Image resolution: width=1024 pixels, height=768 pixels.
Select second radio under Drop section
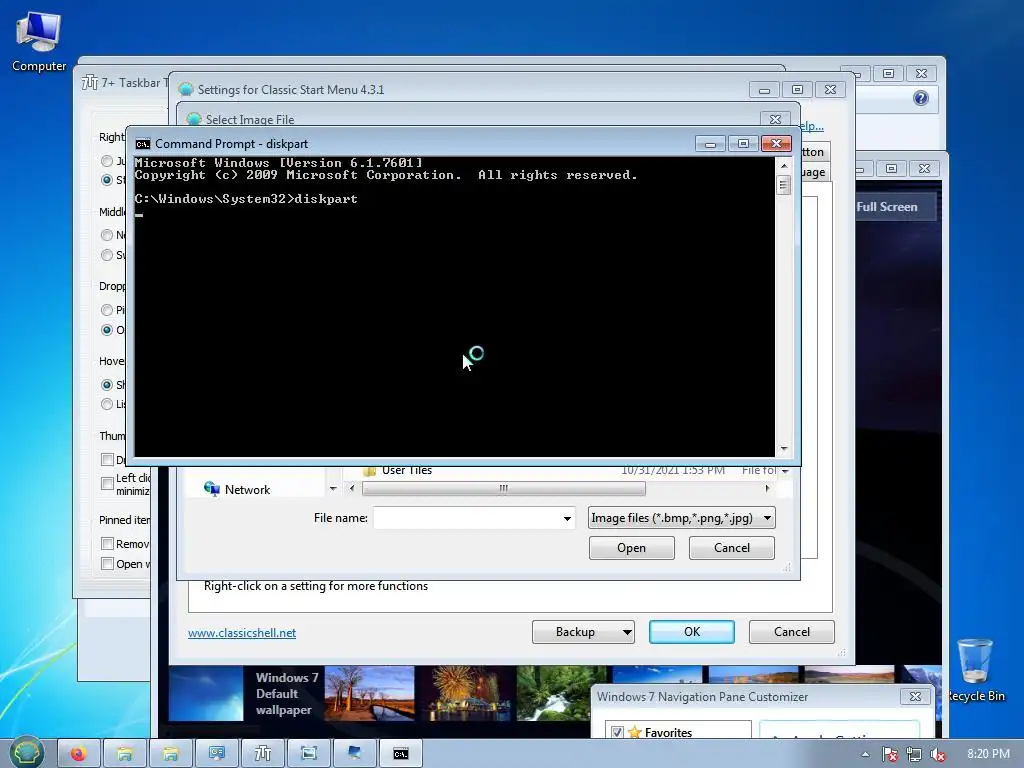click(107, 330)
